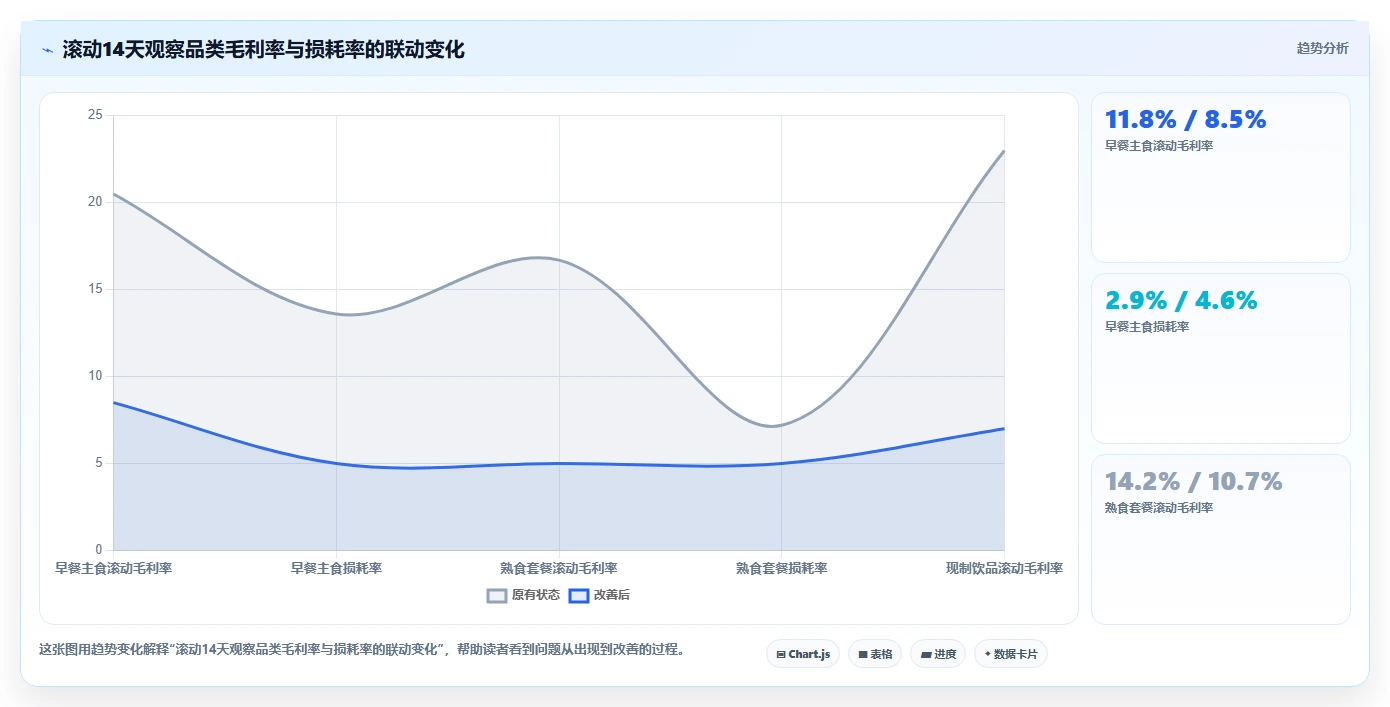1390x707 pixels.
Task: Click the 现制饮品滚动毛利率 x-axis label
Action: (1004, 568)
